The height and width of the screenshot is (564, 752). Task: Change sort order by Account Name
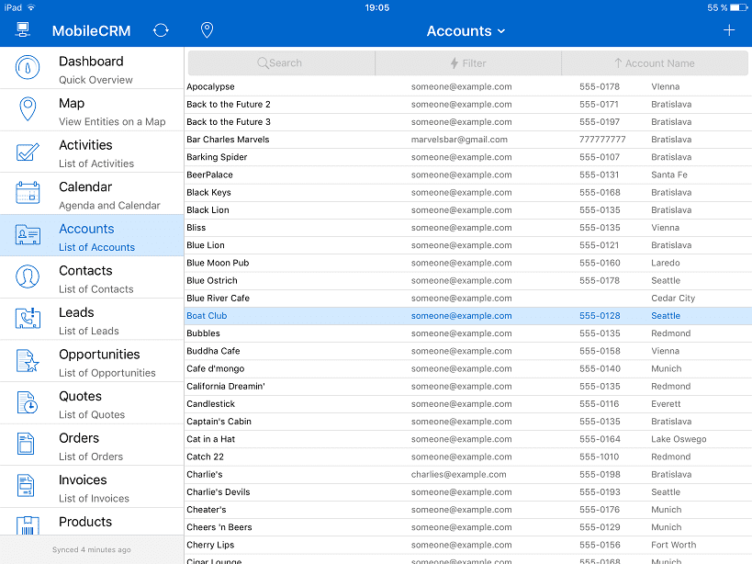654,63
